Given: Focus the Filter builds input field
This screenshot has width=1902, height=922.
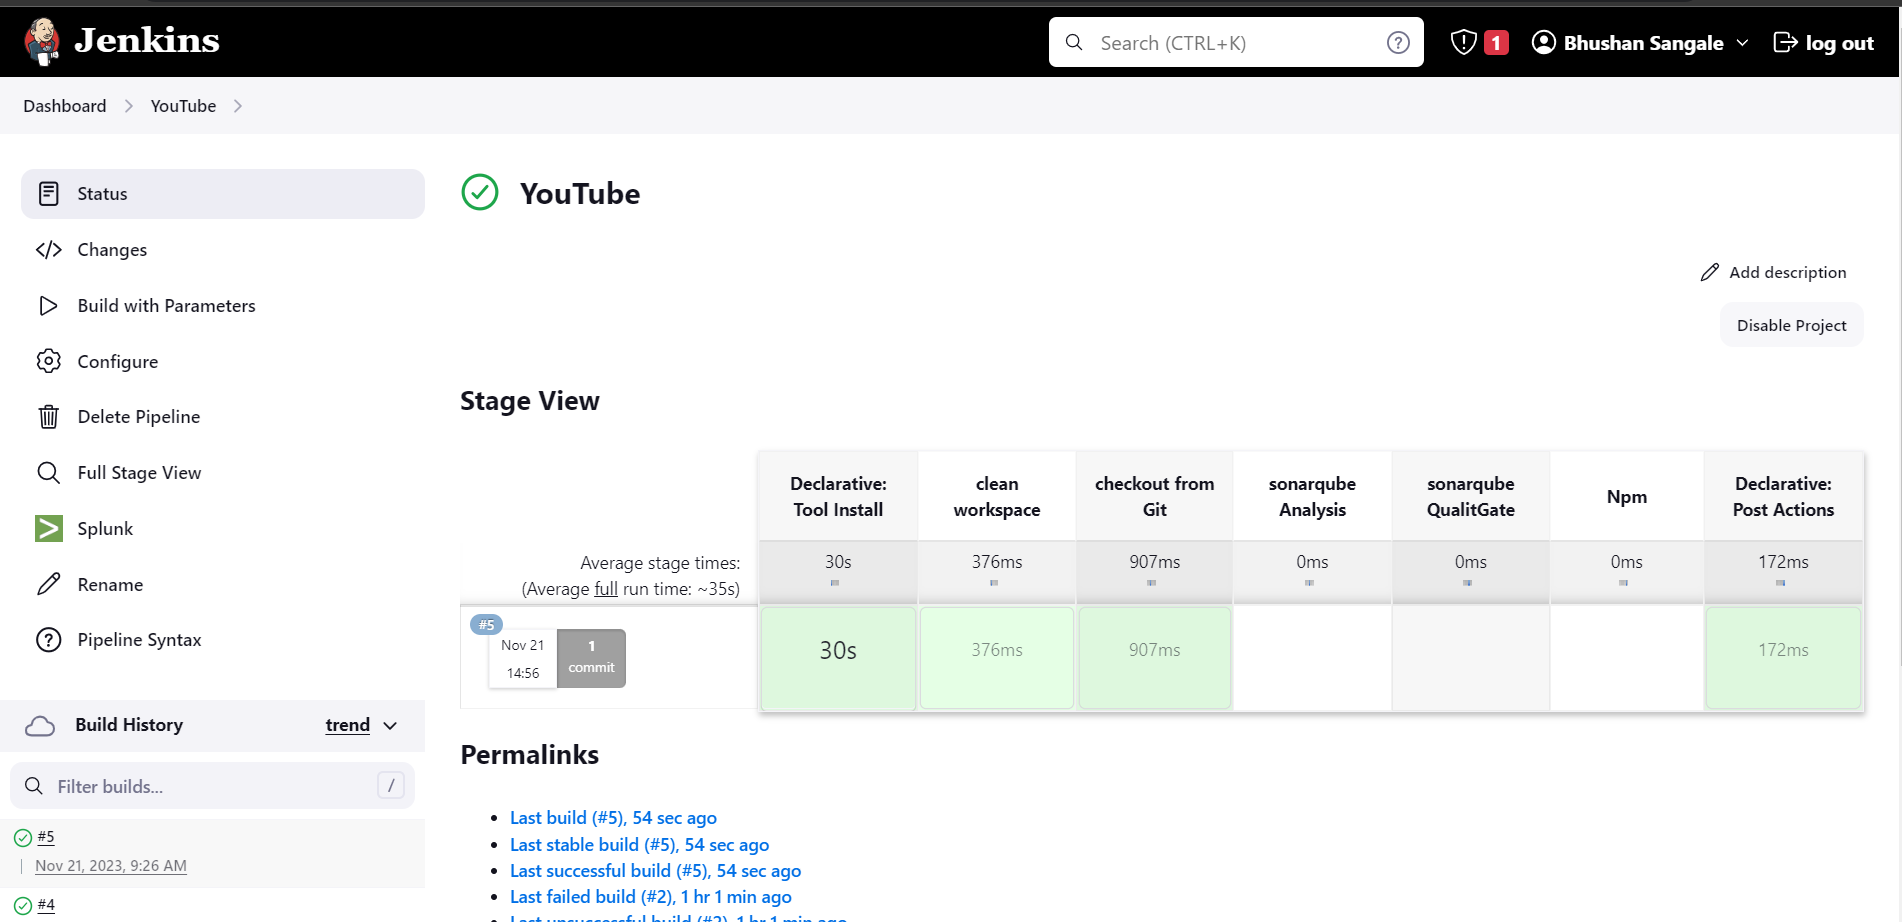Looking at the screenshot, I should (x=212, y=786).
